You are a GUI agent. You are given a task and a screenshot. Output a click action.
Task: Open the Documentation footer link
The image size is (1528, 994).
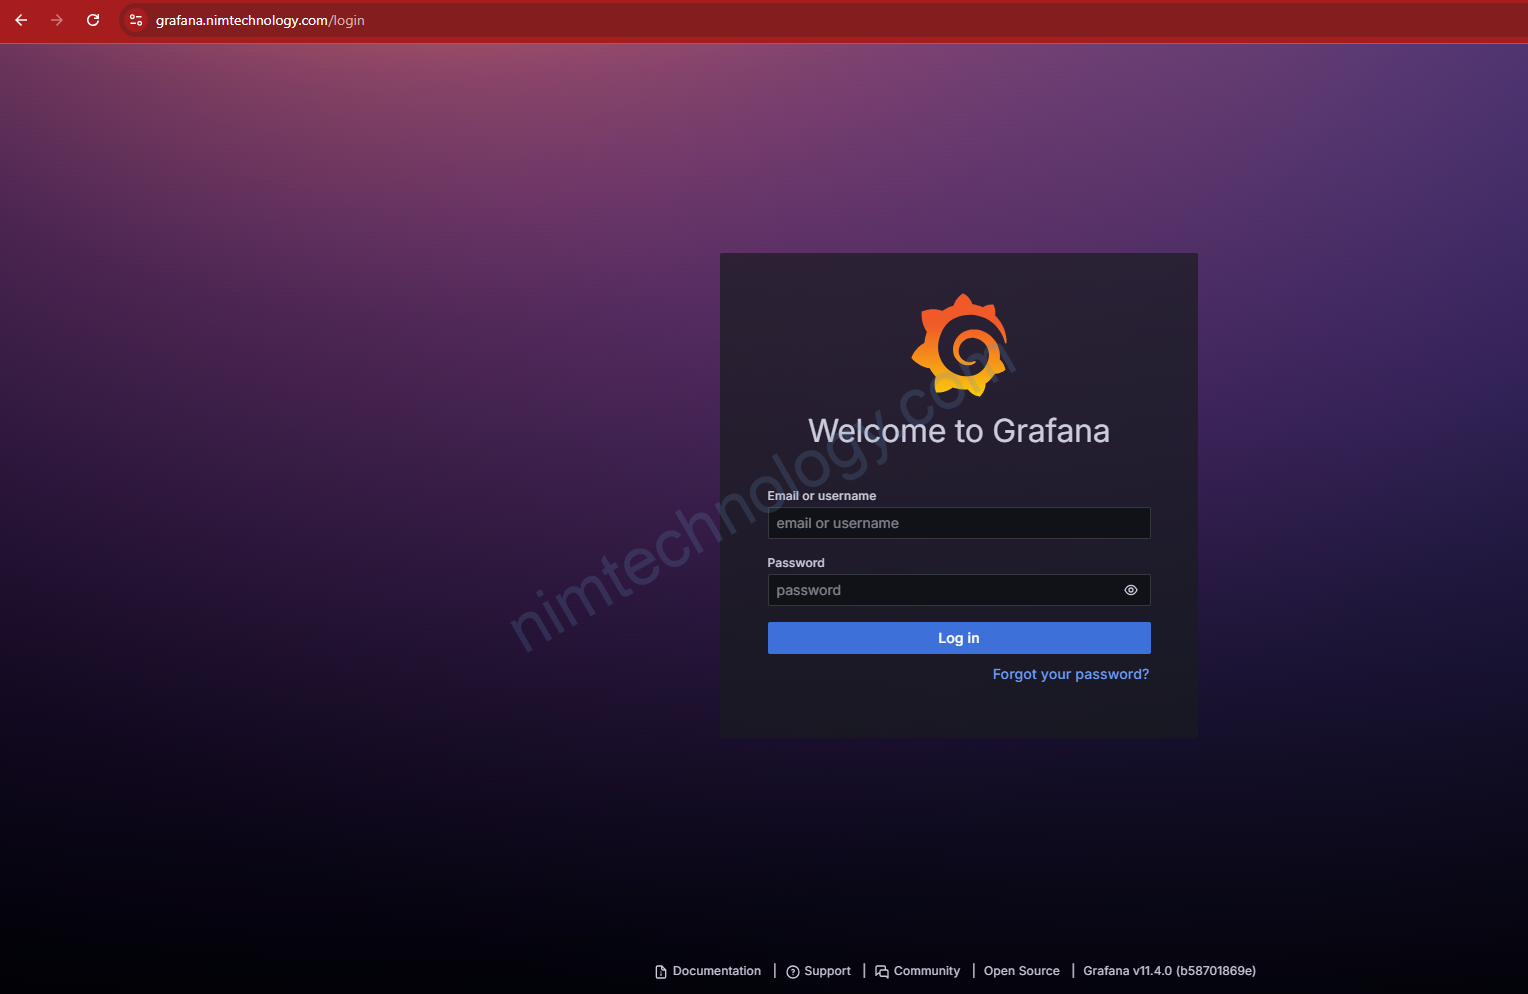[x=708, y=971]
